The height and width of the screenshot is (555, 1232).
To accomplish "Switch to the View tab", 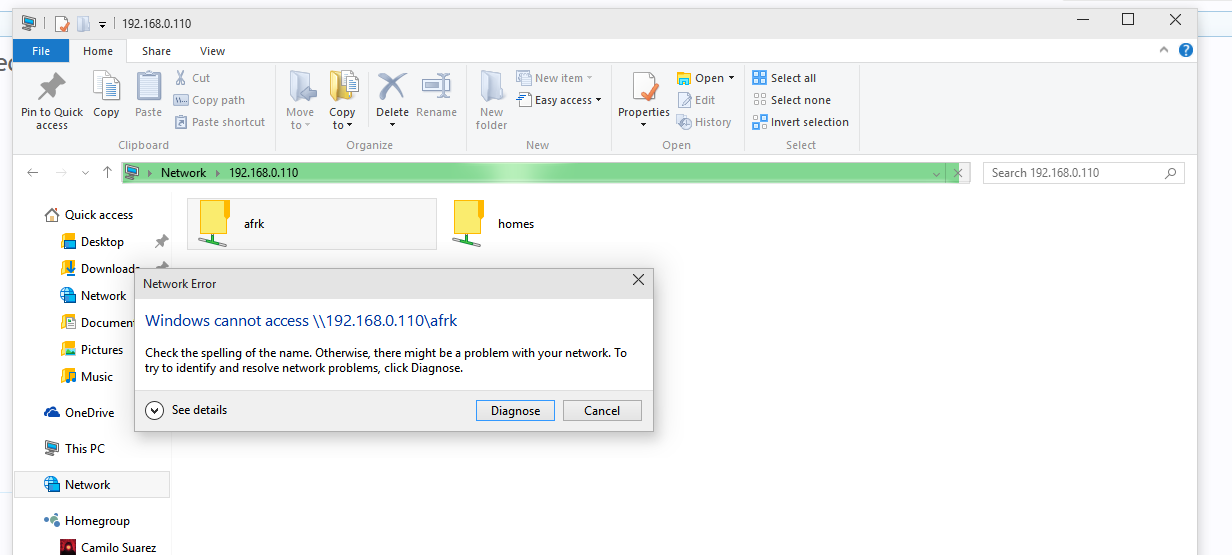I will (x=212, y=51).
